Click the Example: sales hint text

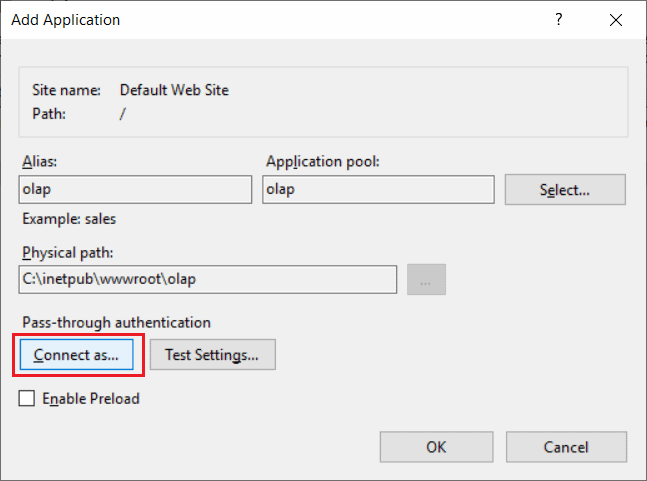(x=68, y=218)
